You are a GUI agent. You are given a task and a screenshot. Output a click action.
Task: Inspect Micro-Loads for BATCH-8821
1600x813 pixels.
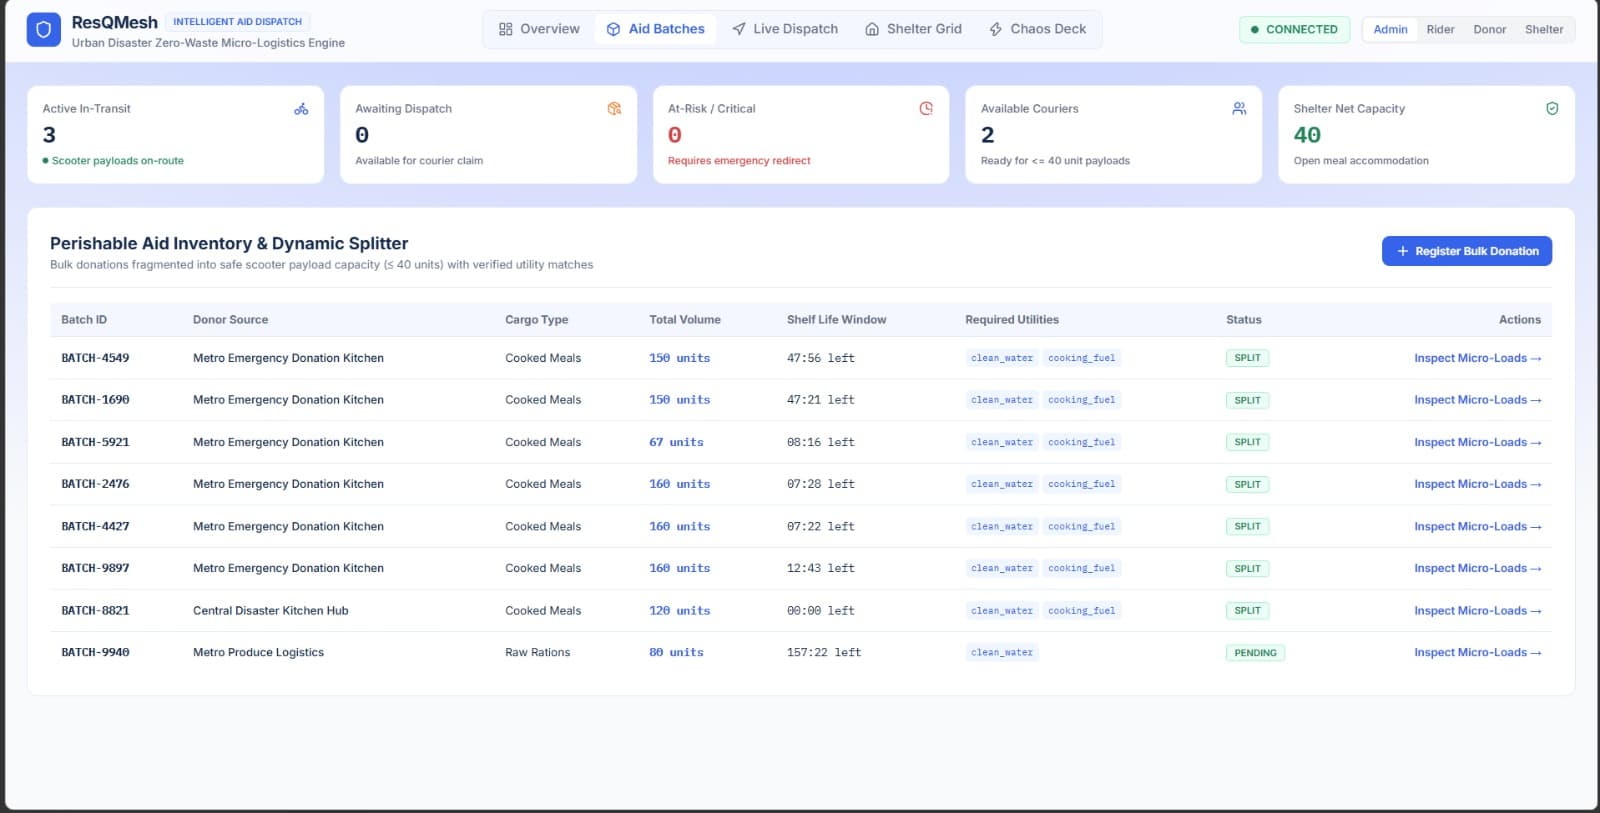tap(1477, 611)
